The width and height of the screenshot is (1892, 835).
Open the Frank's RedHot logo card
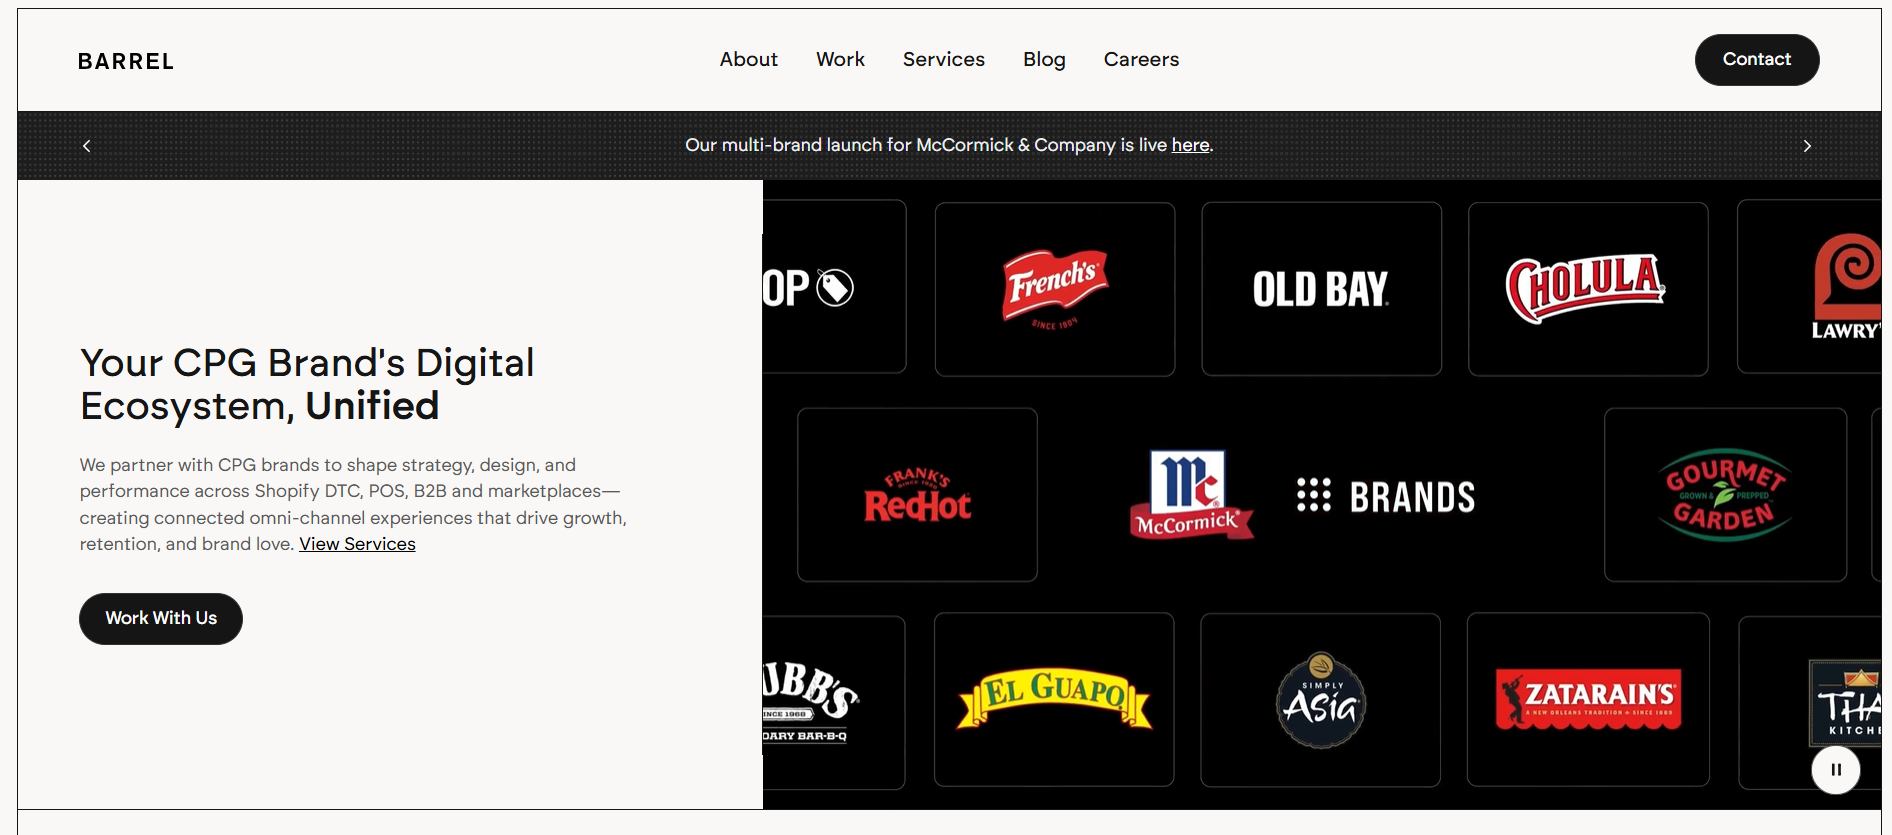[917, 495]
